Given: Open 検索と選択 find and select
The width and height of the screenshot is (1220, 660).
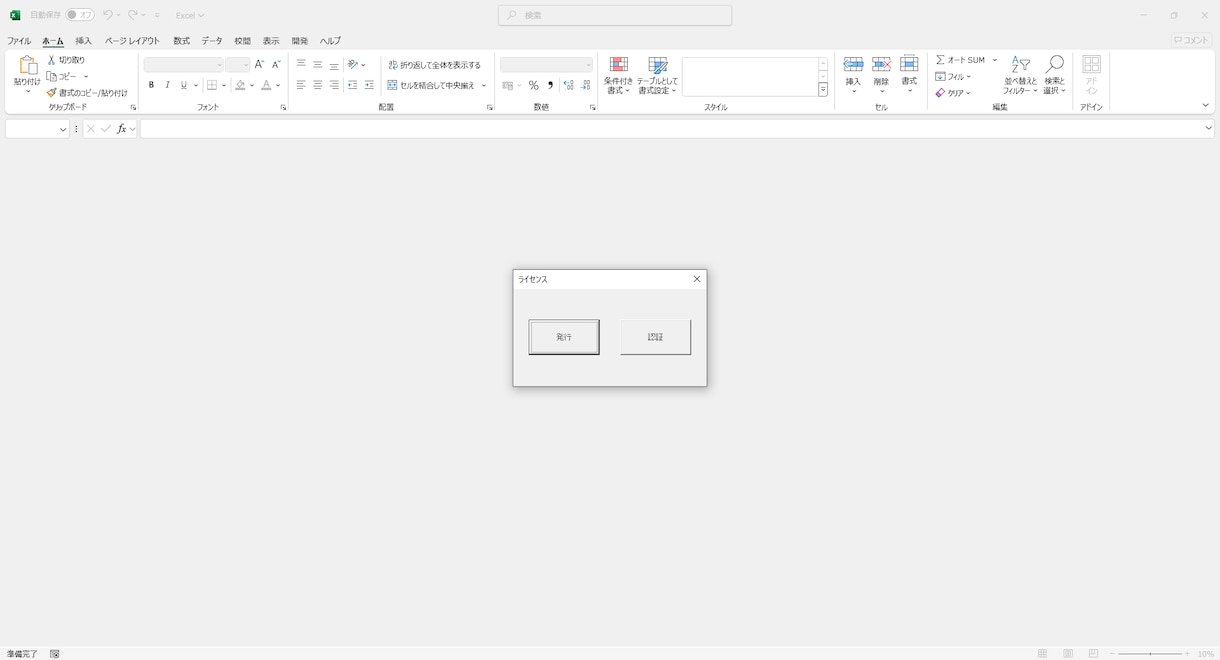Looking at the screenshot, I should 1055,75.
